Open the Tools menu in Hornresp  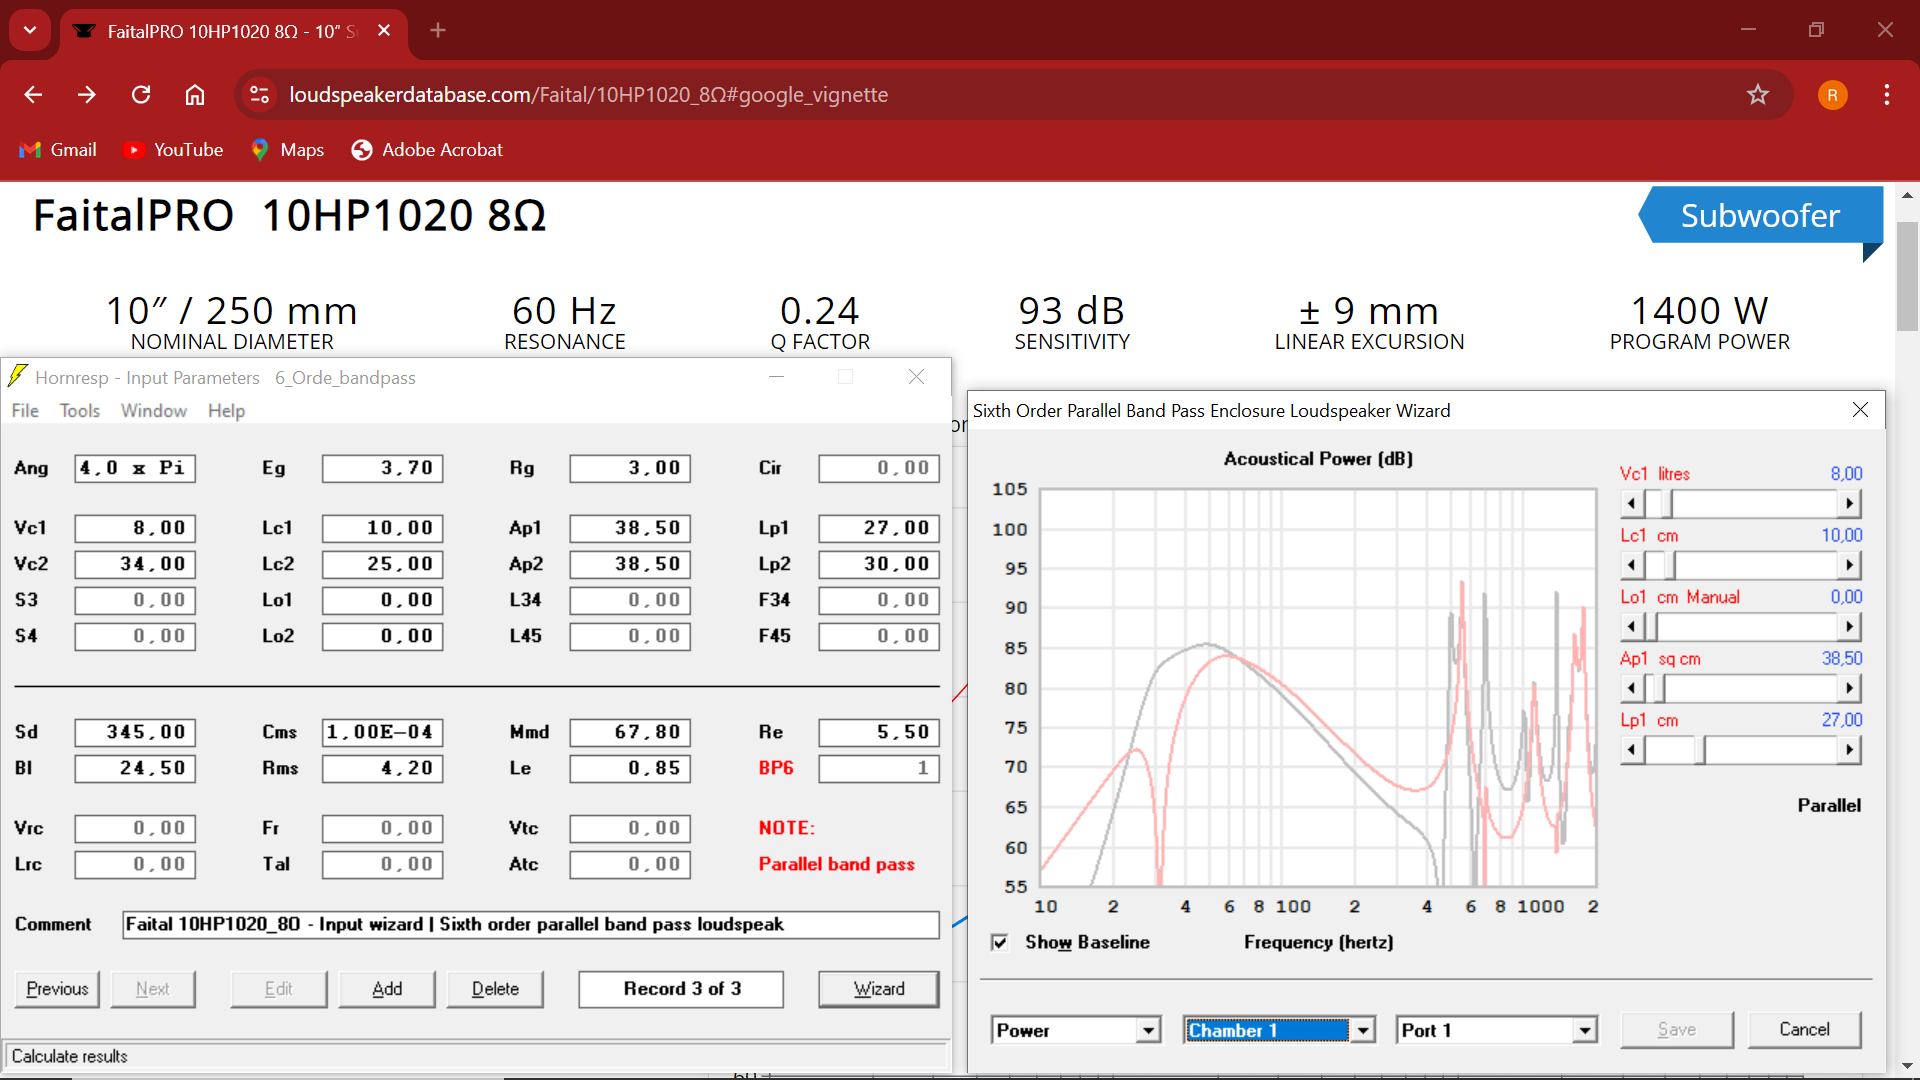click(79, 411)
